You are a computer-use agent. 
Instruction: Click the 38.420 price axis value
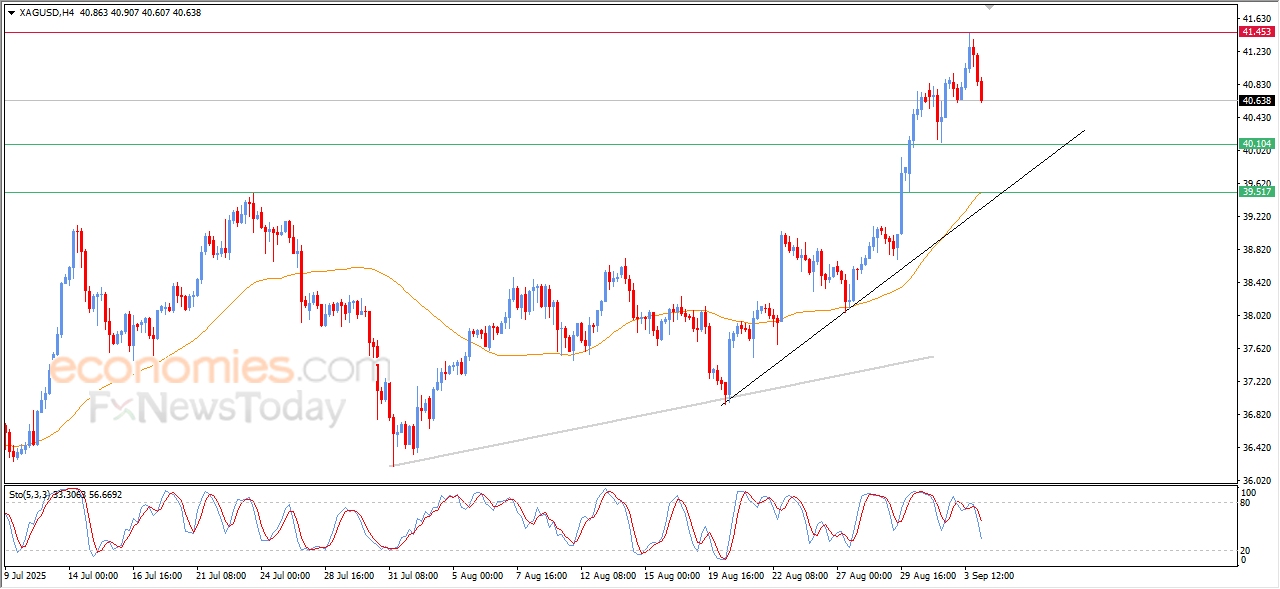(x=1256, y=283)
